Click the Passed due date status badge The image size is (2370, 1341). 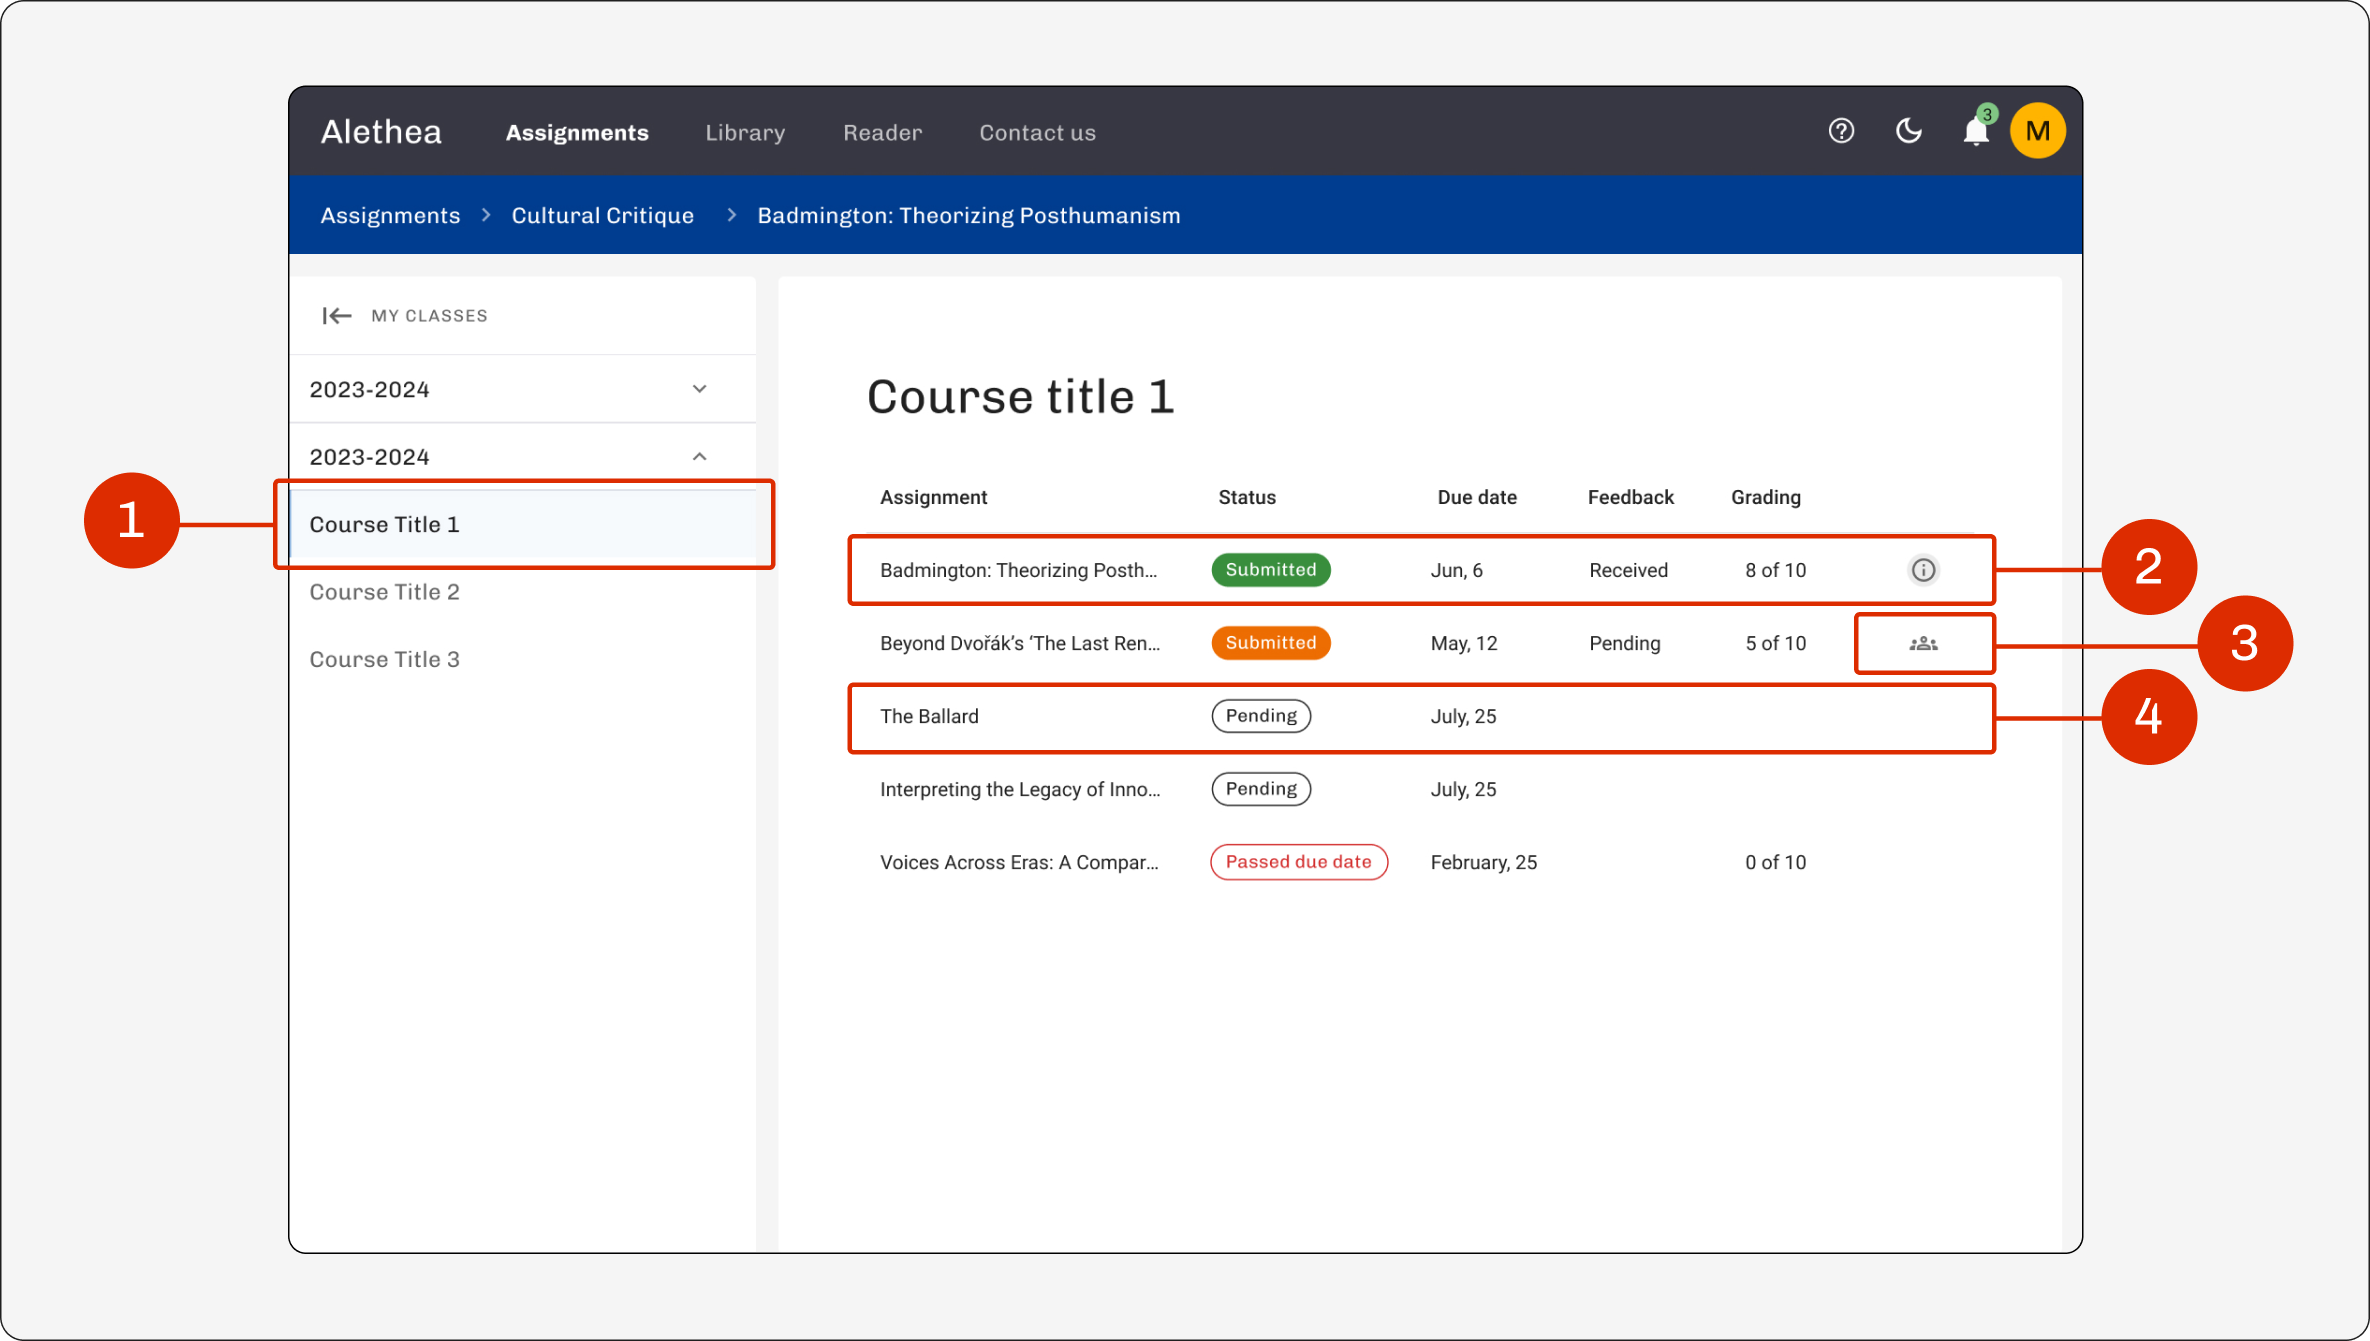1298,862
